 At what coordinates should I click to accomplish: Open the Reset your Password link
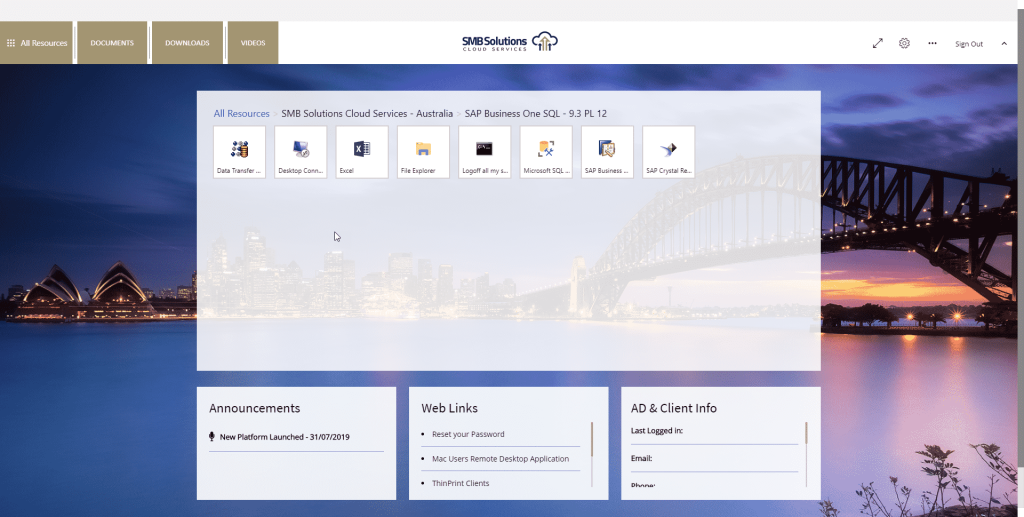point(468,434)
